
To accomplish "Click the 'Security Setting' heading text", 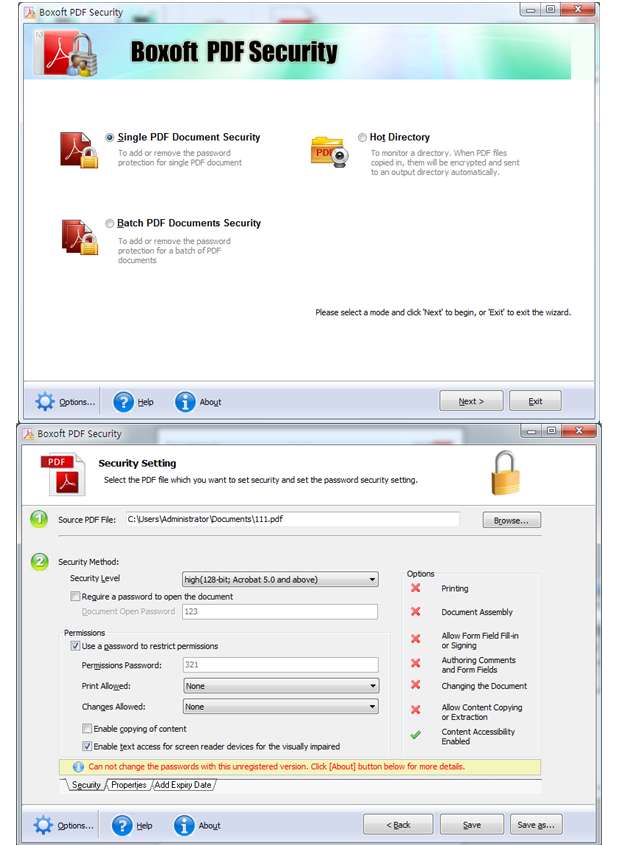I will coord(137,463).
